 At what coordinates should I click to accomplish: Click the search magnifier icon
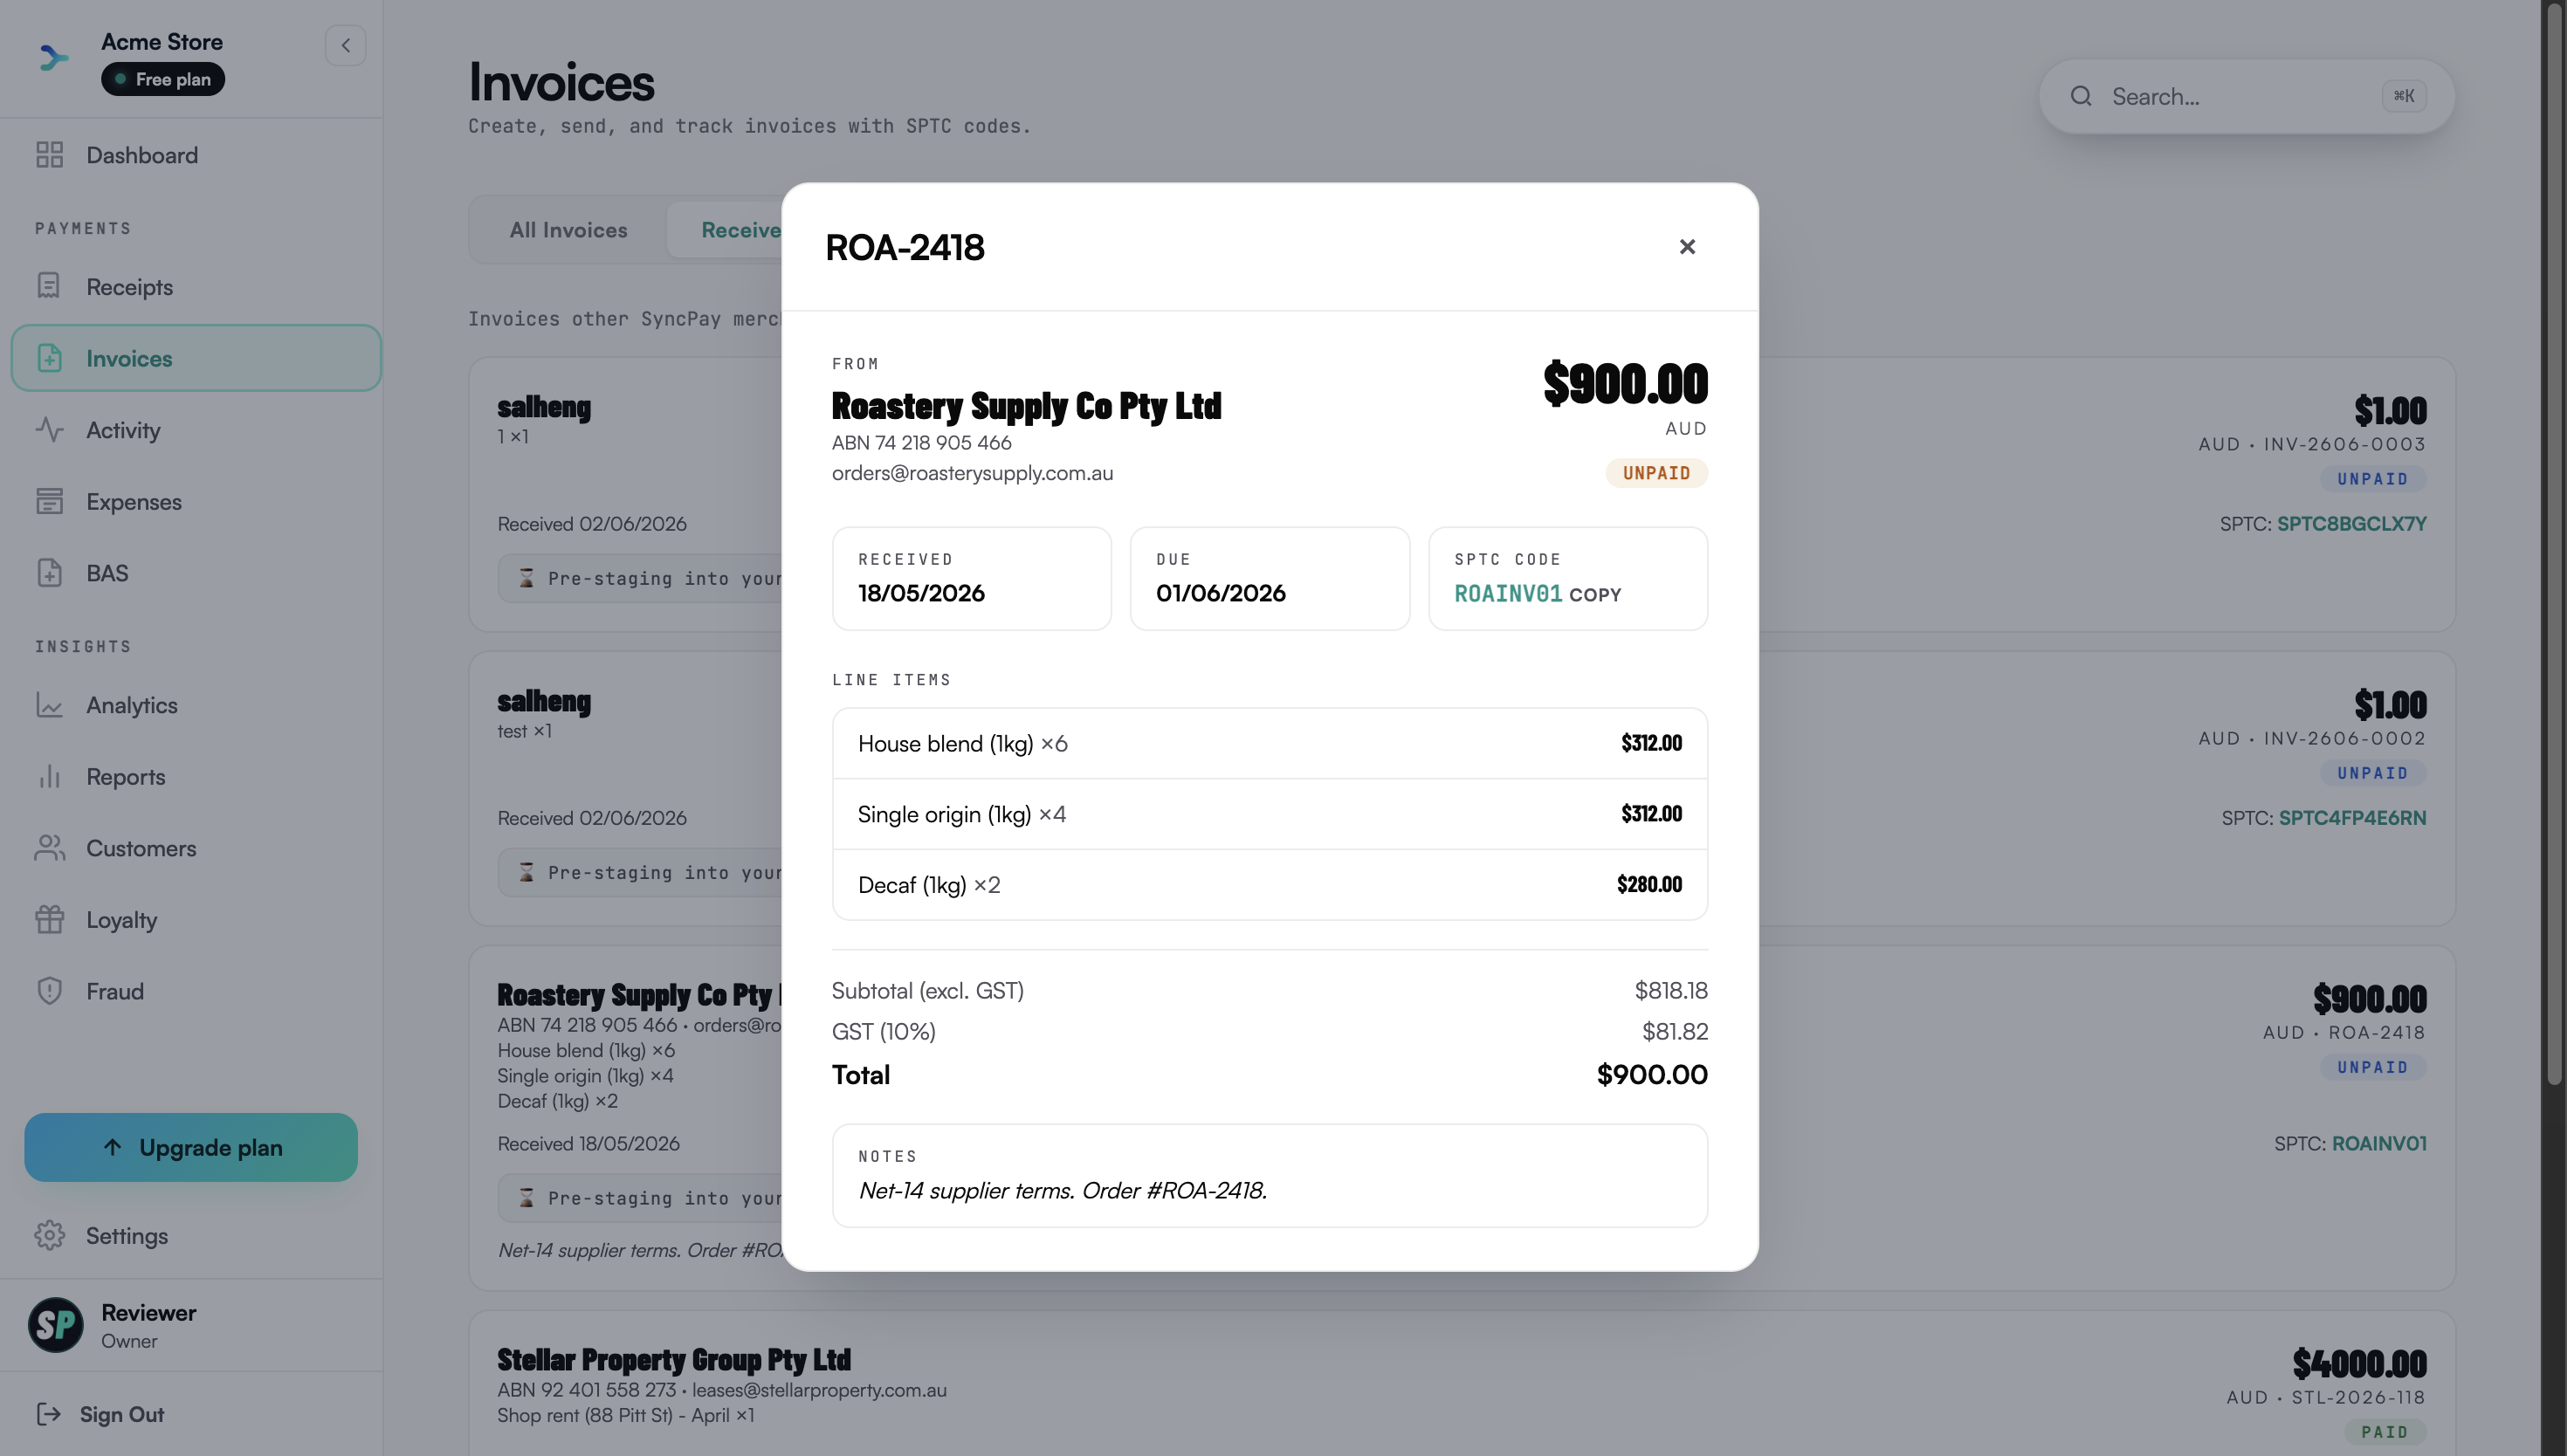2081,96
